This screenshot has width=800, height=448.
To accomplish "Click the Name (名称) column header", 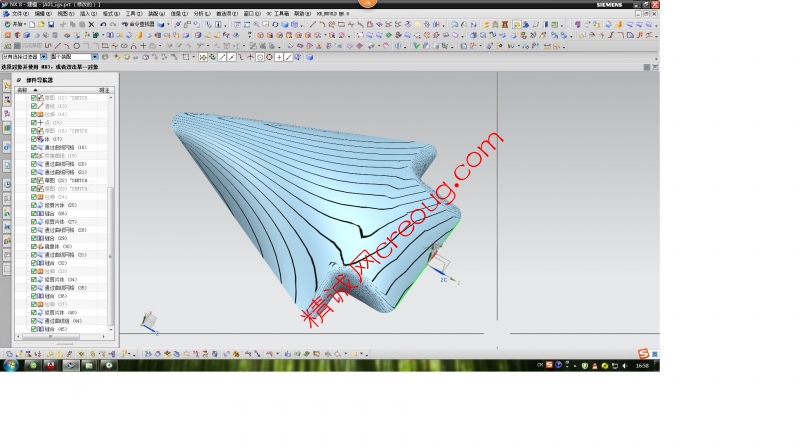I will [22, 90].
